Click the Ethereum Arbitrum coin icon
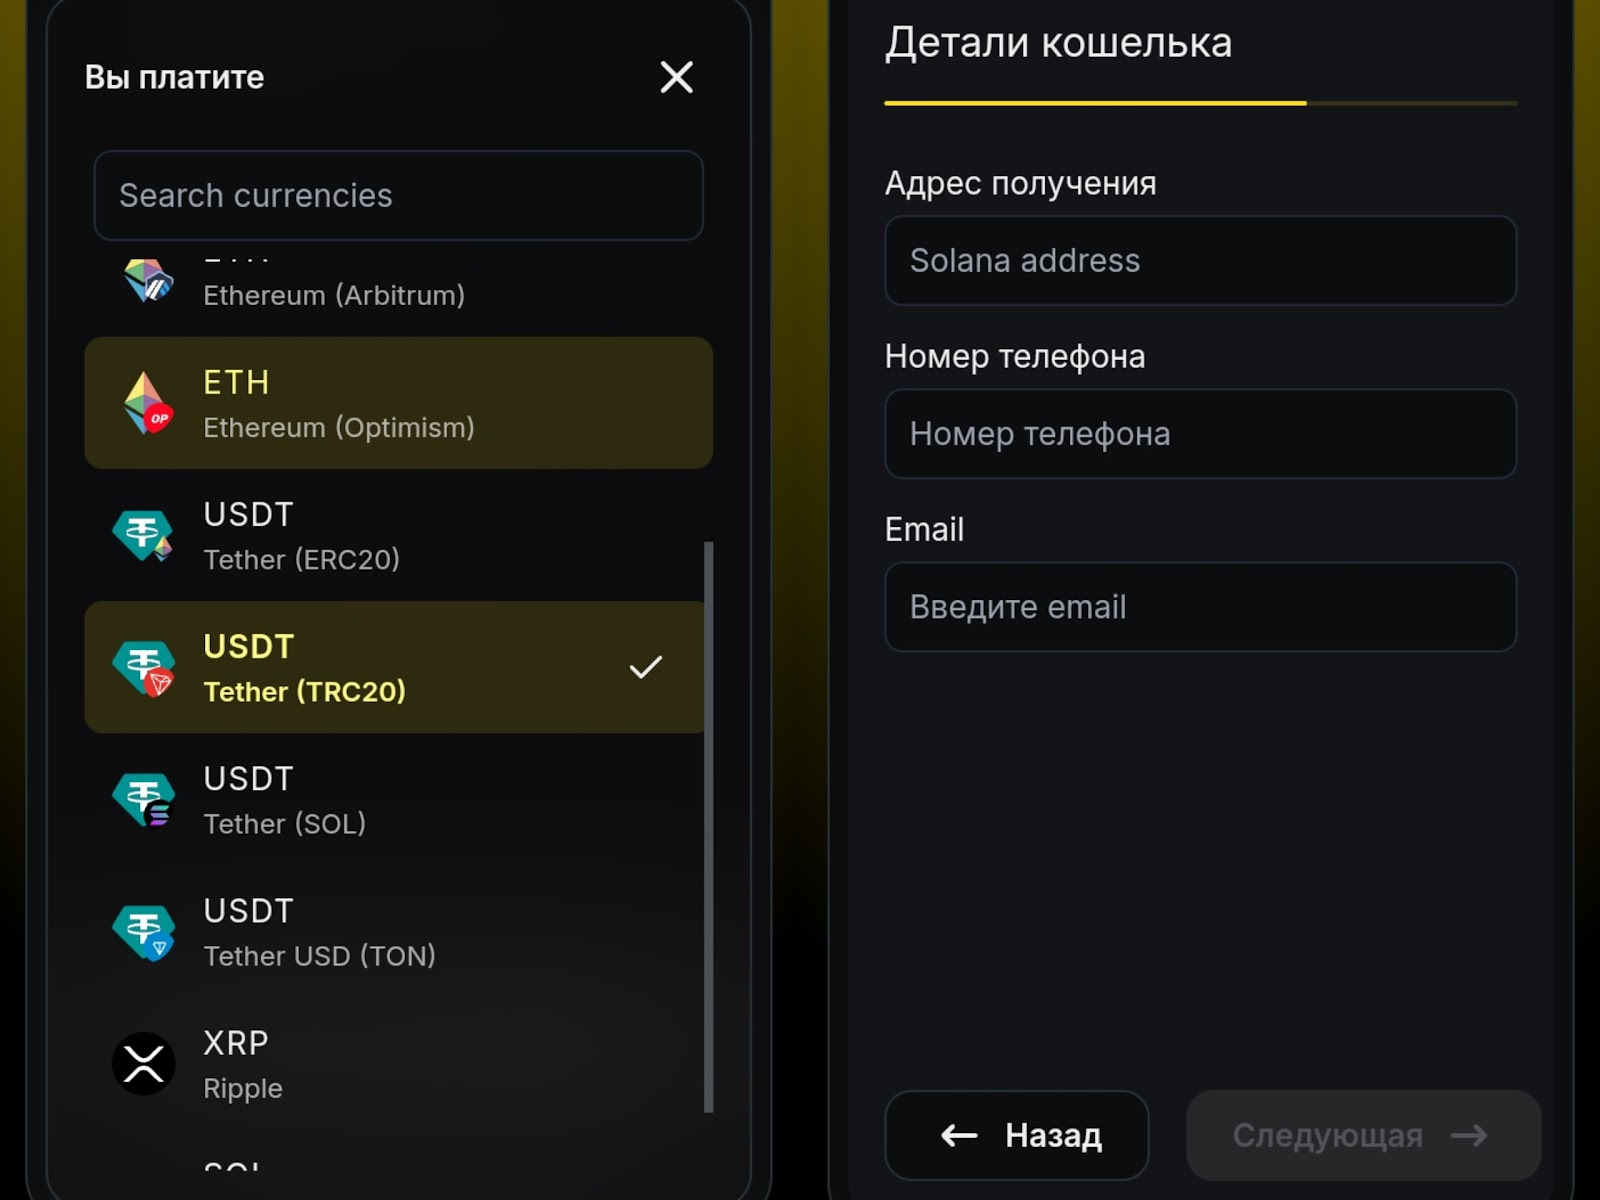Viewport: 1600px width, 1200px height. point(147,281)
